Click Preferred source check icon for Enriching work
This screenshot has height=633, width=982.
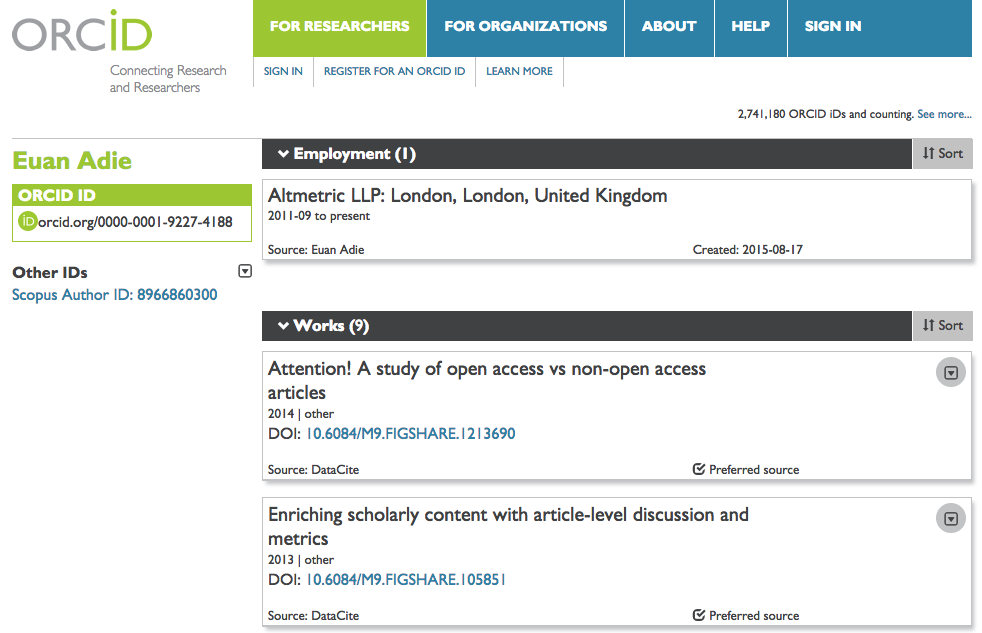pos(699,615)
